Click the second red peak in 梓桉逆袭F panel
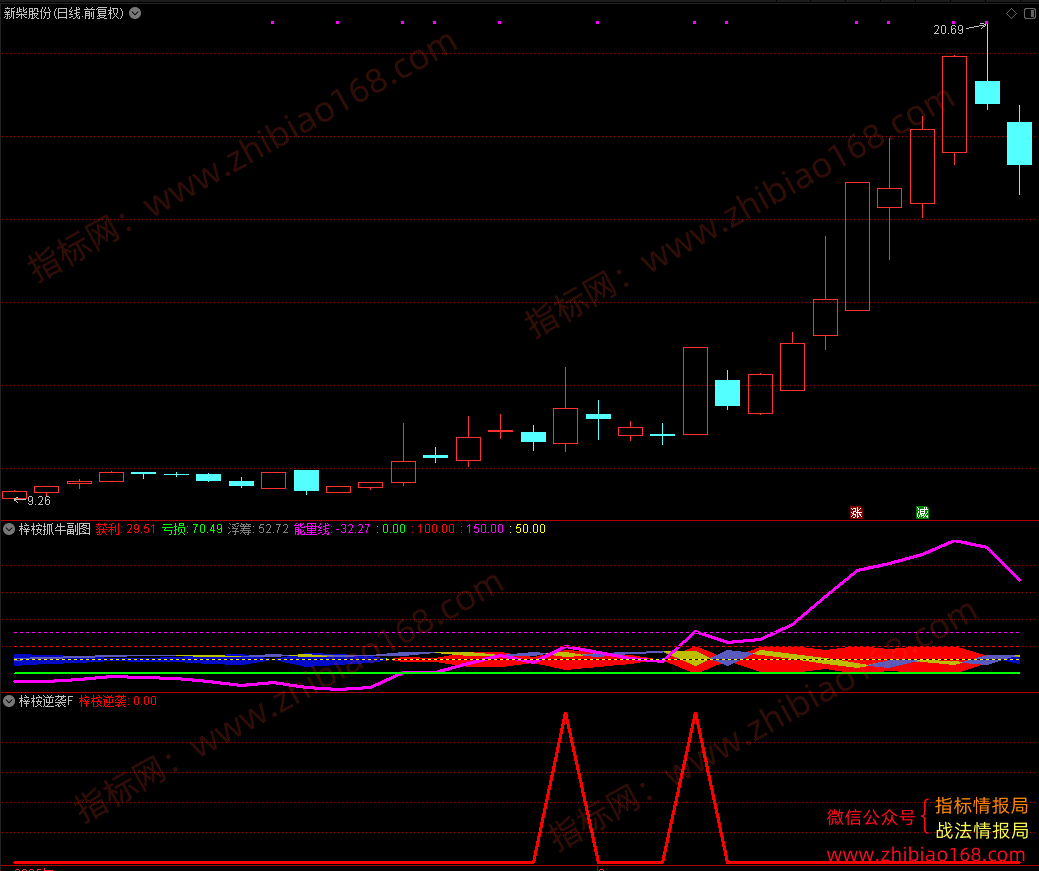Image resolution: width=1039 pixels, height=871 pixels. [695, 715]
